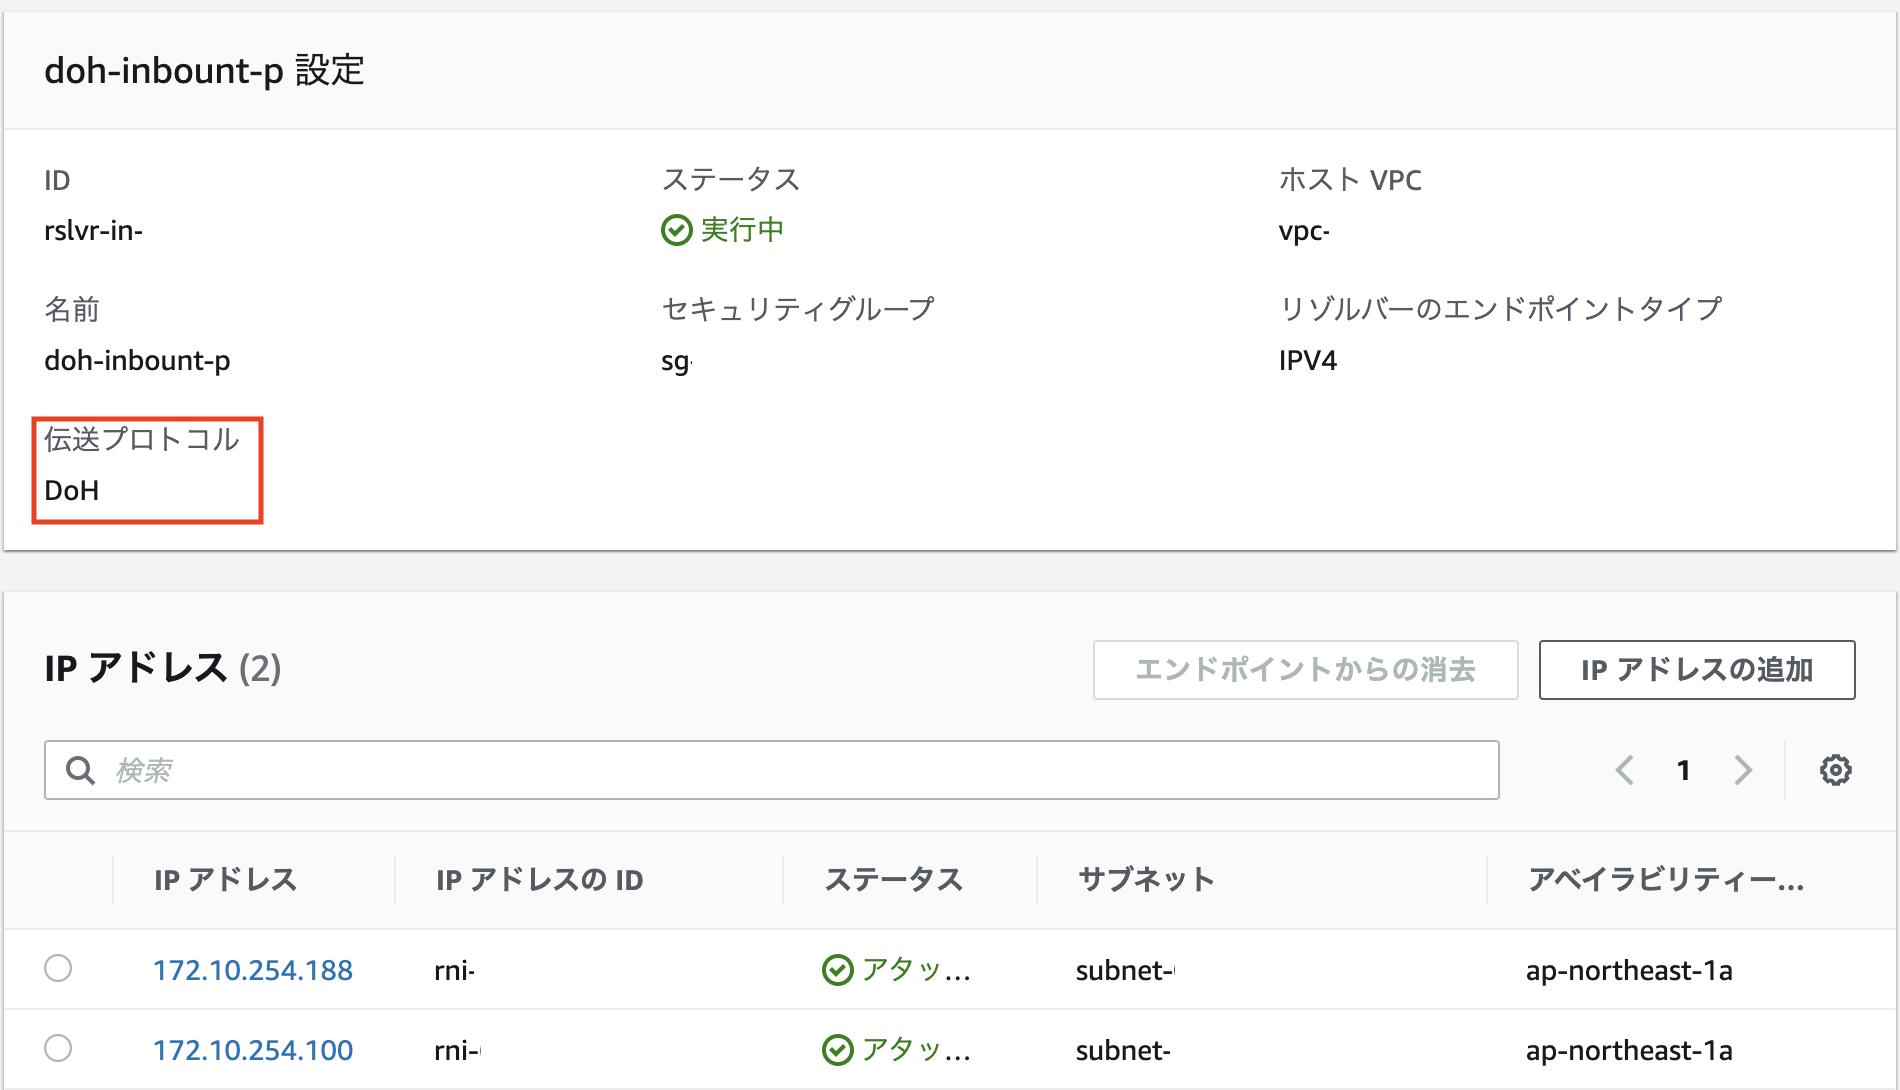Click the green running status check icon
Screen dimensions: 1900x1090
click(677, 229)
